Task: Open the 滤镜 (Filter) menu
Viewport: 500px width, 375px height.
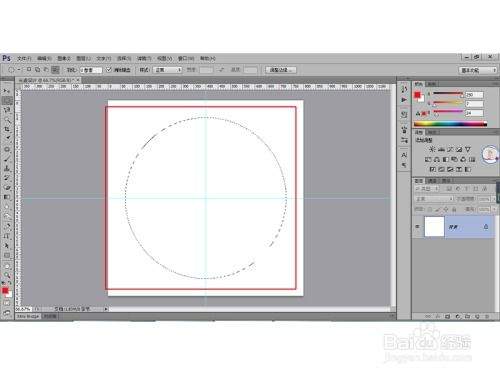Action: [144, 58]
